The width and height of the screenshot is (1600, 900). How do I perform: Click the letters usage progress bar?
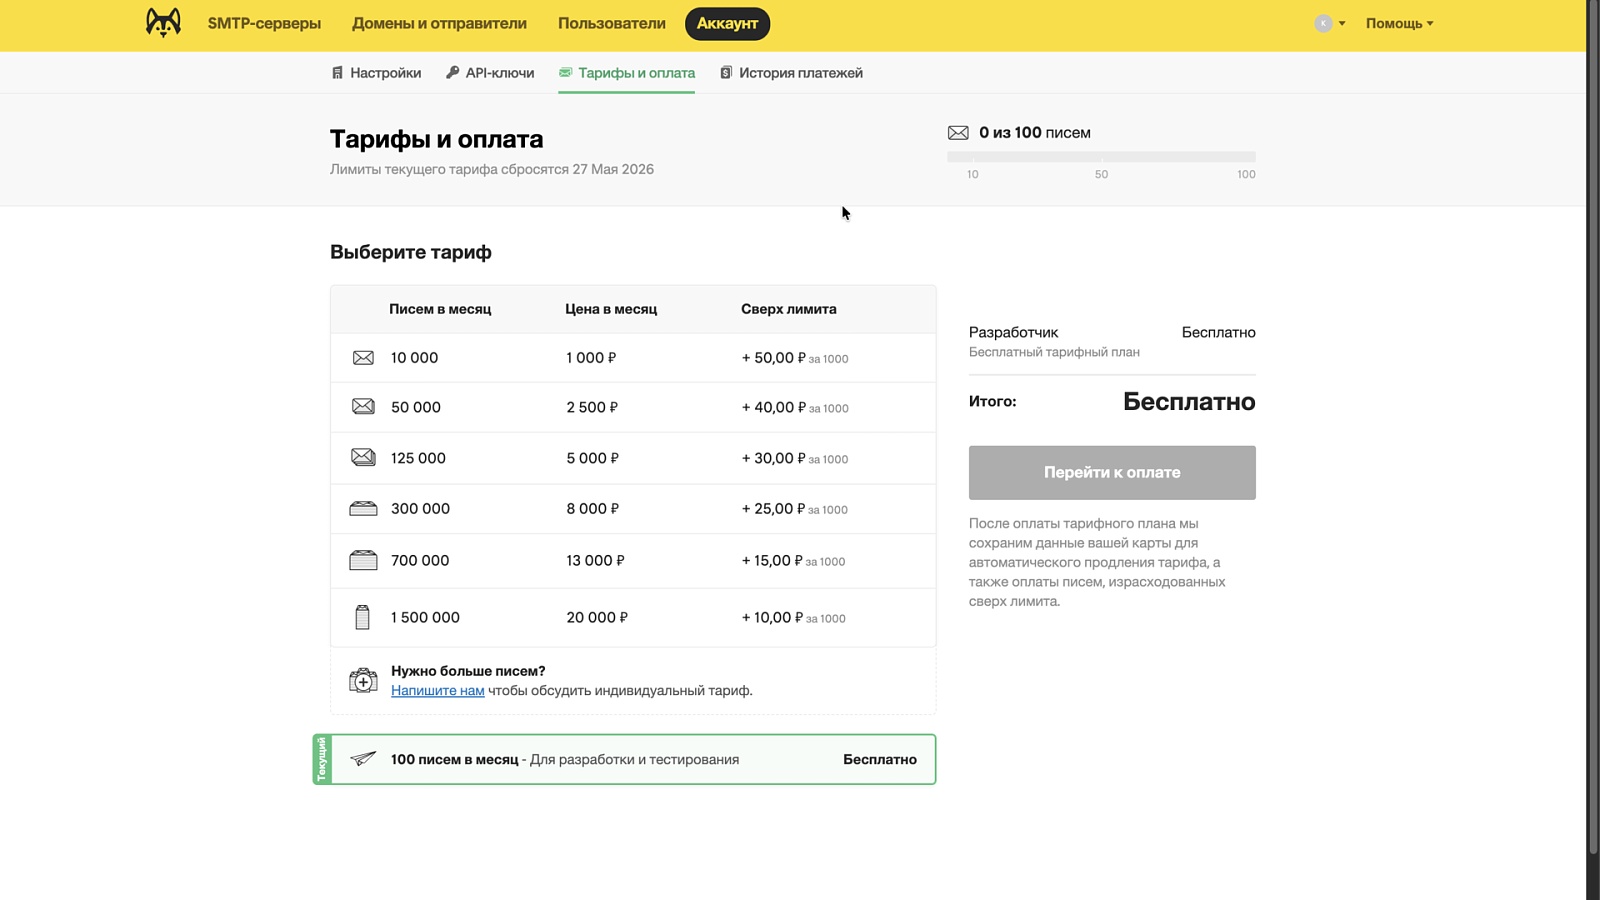pos(1101,157)
